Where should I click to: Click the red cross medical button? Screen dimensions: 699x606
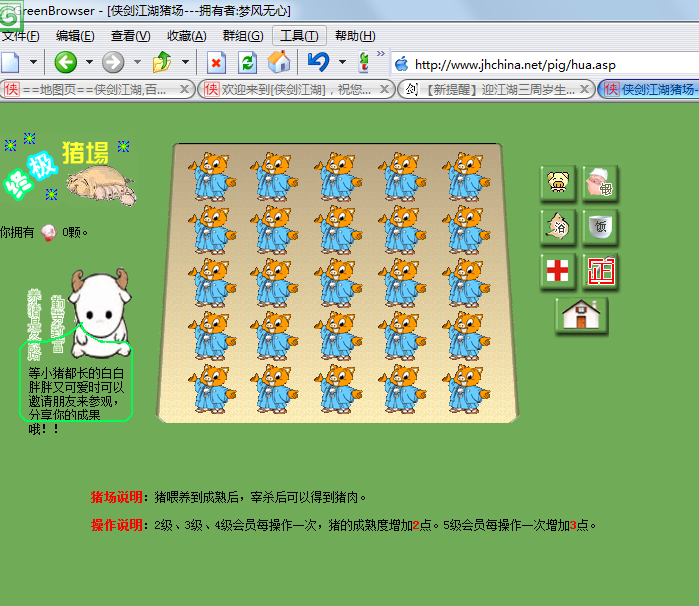[558, 271]
